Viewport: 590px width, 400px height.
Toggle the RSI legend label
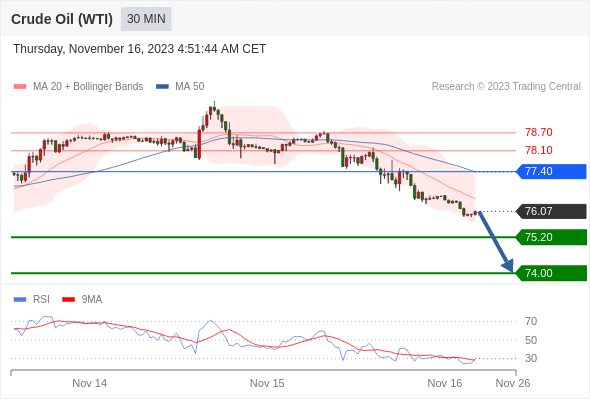click(x=41, y=300)
